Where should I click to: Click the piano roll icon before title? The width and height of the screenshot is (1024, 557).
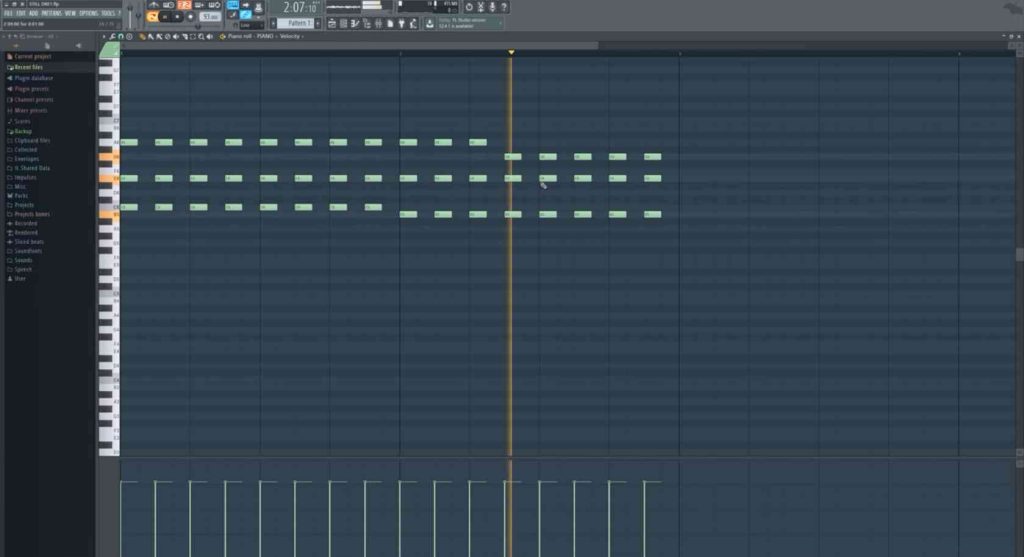(x=223, y=36)
